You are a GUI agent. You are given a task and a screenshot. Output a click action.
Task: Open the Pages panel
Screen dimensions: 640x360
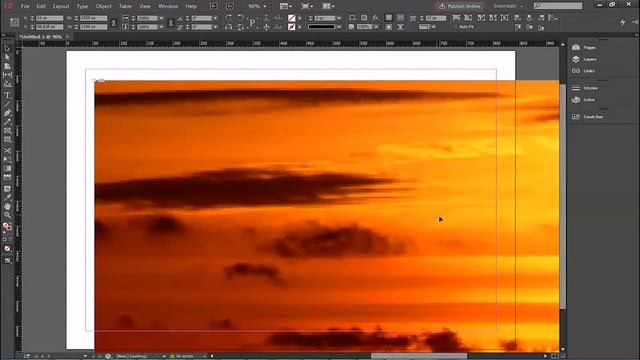[584, 47]
